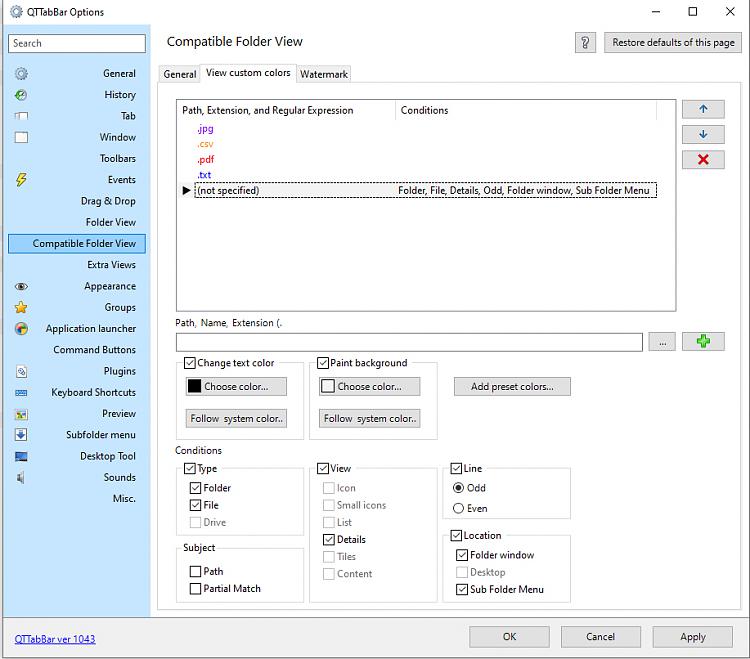Toggle Change text color checkbox
Screen dimensions: 750x659
190,363
